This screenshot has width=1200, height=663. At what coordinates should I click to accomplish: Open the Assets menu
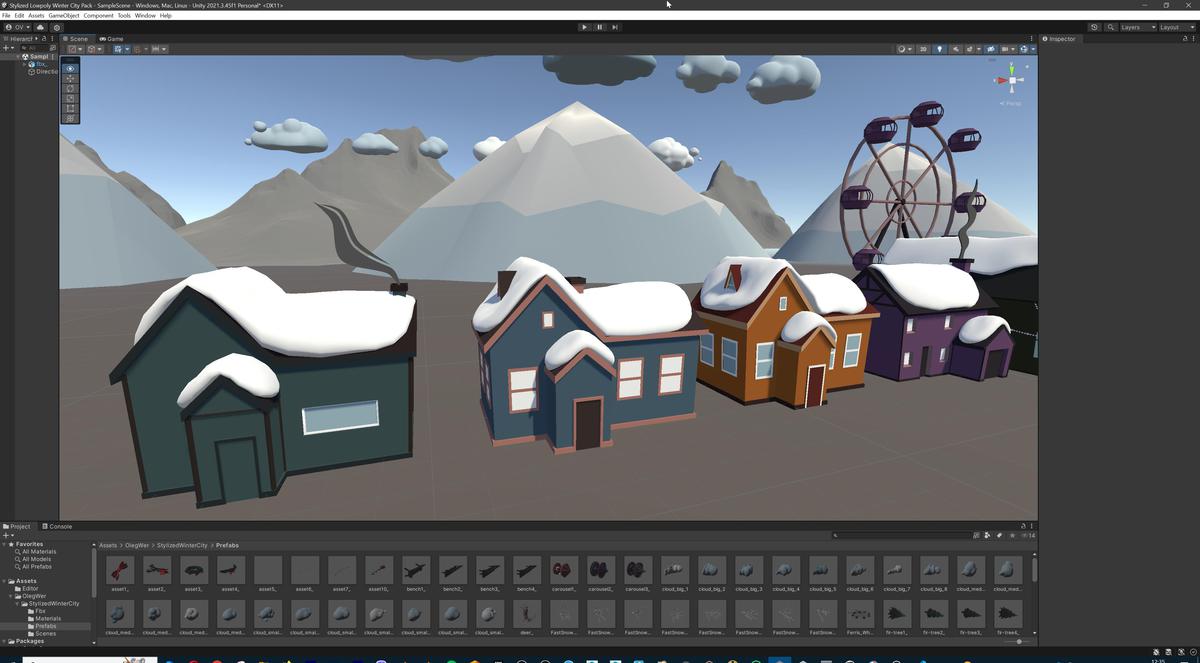36,16
